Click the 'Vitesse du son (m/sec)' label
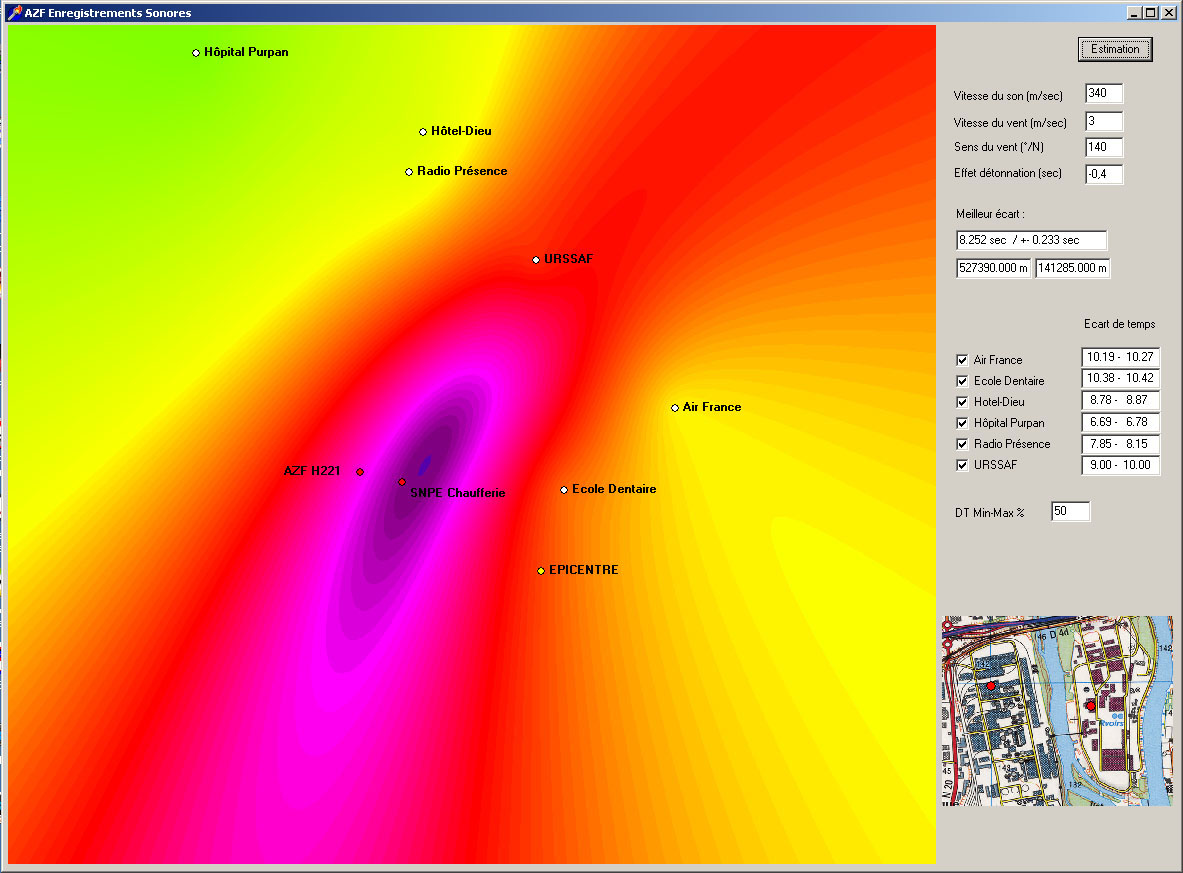This screenshot has width=1183, height=873. click(x=1008, y=96)
